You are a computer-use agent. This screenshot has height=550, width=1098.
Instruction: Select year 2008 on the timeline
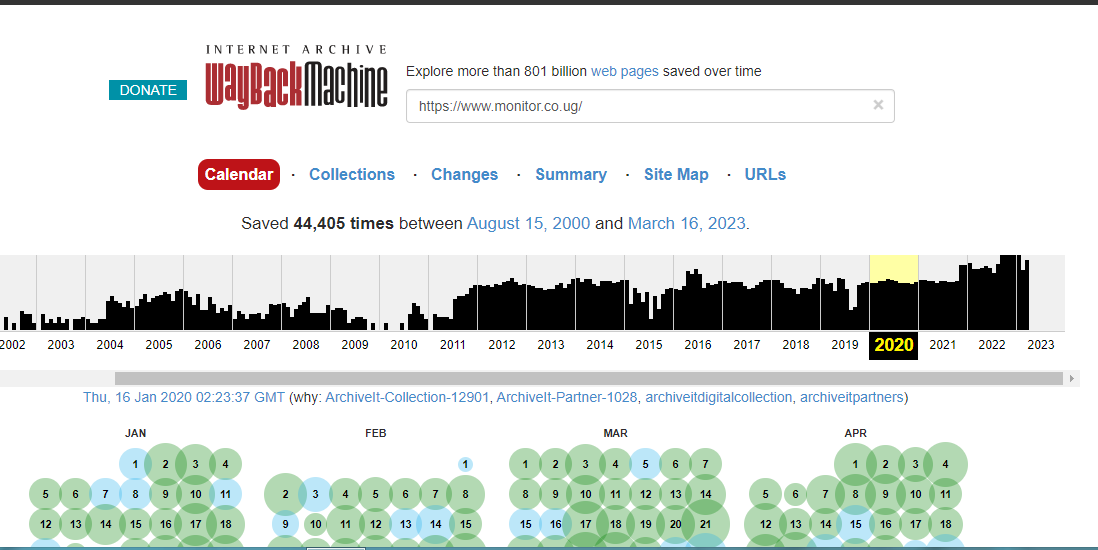point(306,345)
